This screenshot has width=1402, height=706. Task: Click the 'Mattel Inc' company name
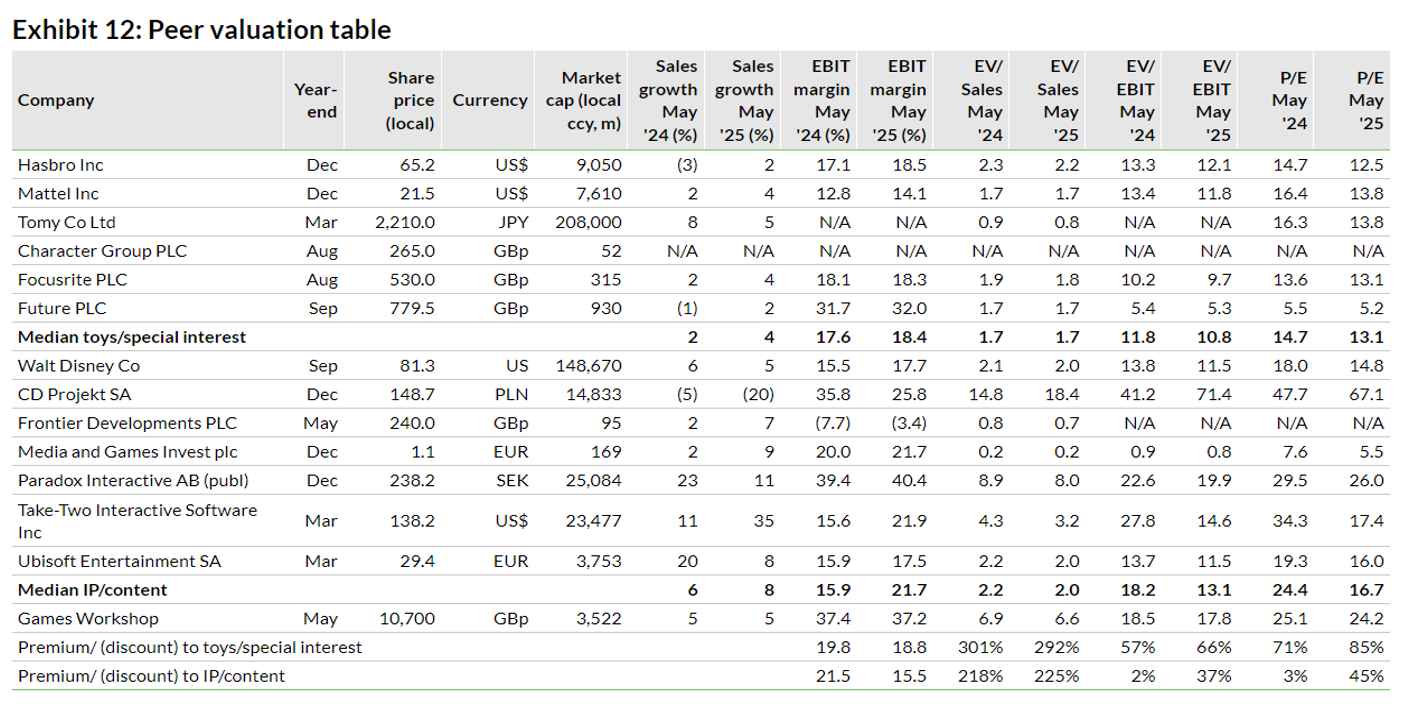pyautogui.click(x=58, y=193)
